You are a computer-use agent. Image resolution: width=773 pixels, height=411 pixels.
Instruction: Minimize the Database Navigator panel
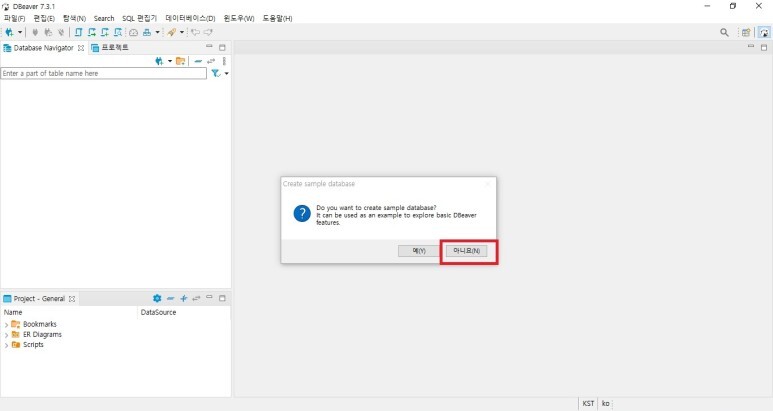pos(209,46)
